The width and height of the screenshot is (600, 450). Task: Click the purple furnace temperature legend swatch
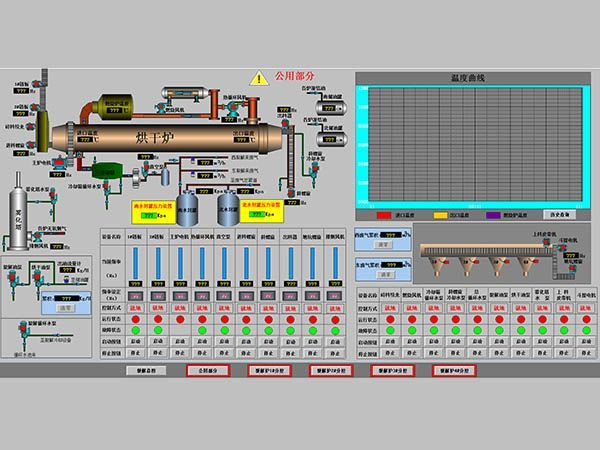click(493, 215)
